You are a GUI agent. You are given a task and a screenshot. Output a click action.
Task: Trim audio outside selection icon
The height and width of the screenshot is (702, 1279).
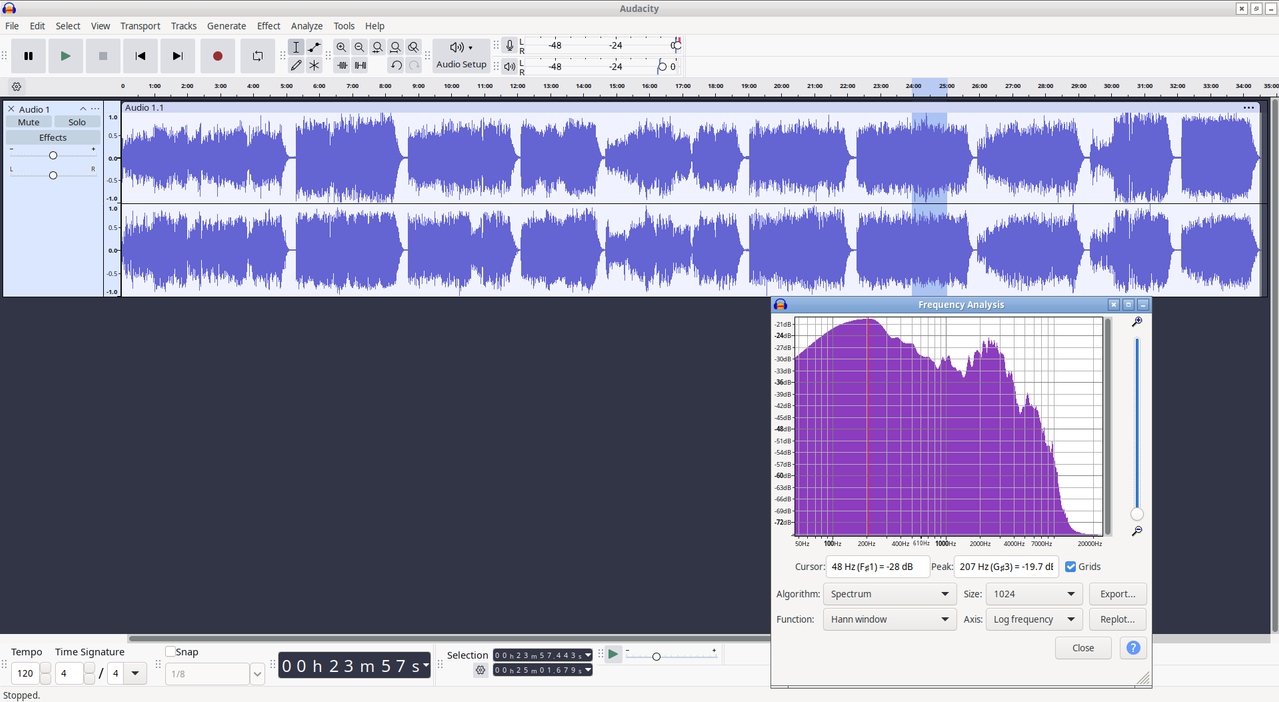pos(342,65)
